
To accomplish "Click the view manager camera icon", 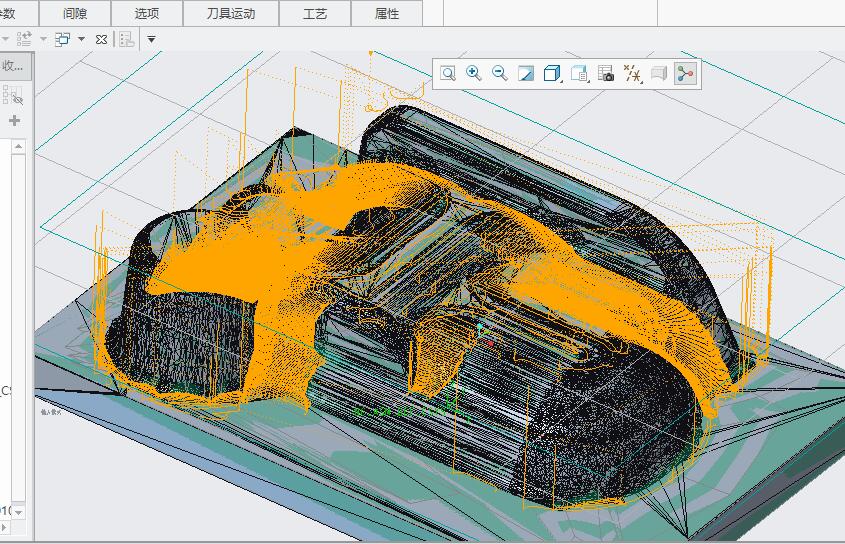I will (605, 73).
